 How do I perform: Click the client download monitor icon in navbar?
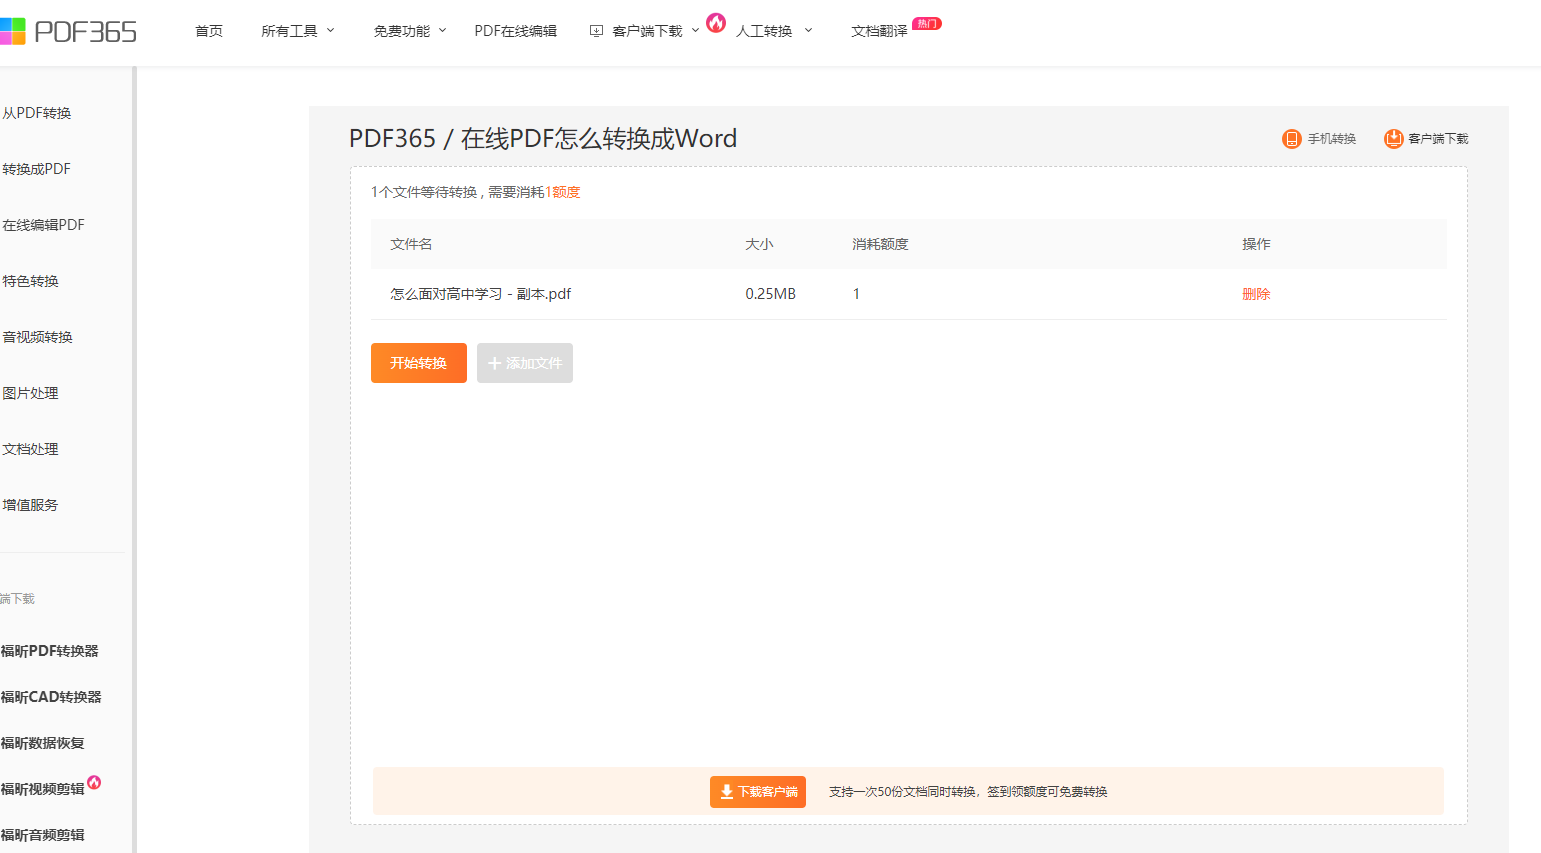click(596, 31)
